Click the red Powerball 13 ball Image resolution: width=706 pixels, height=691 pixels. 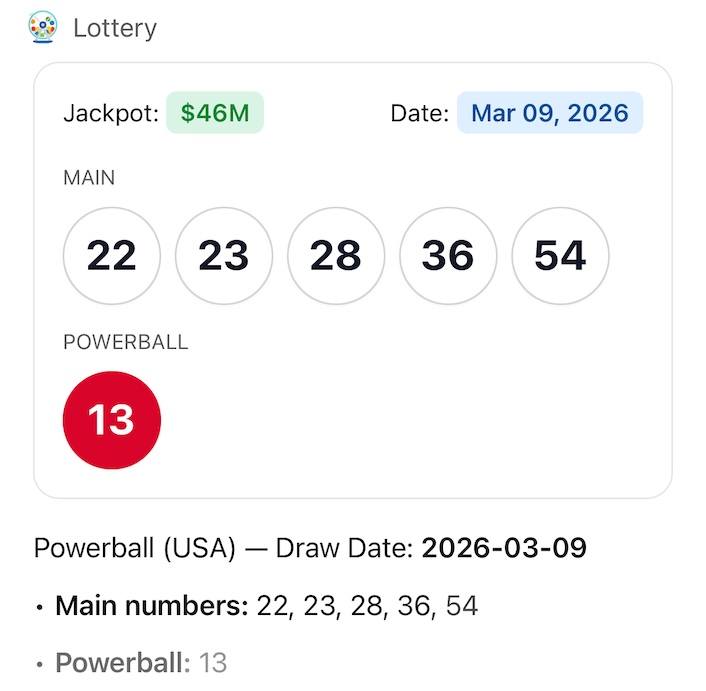click(111, 420)
